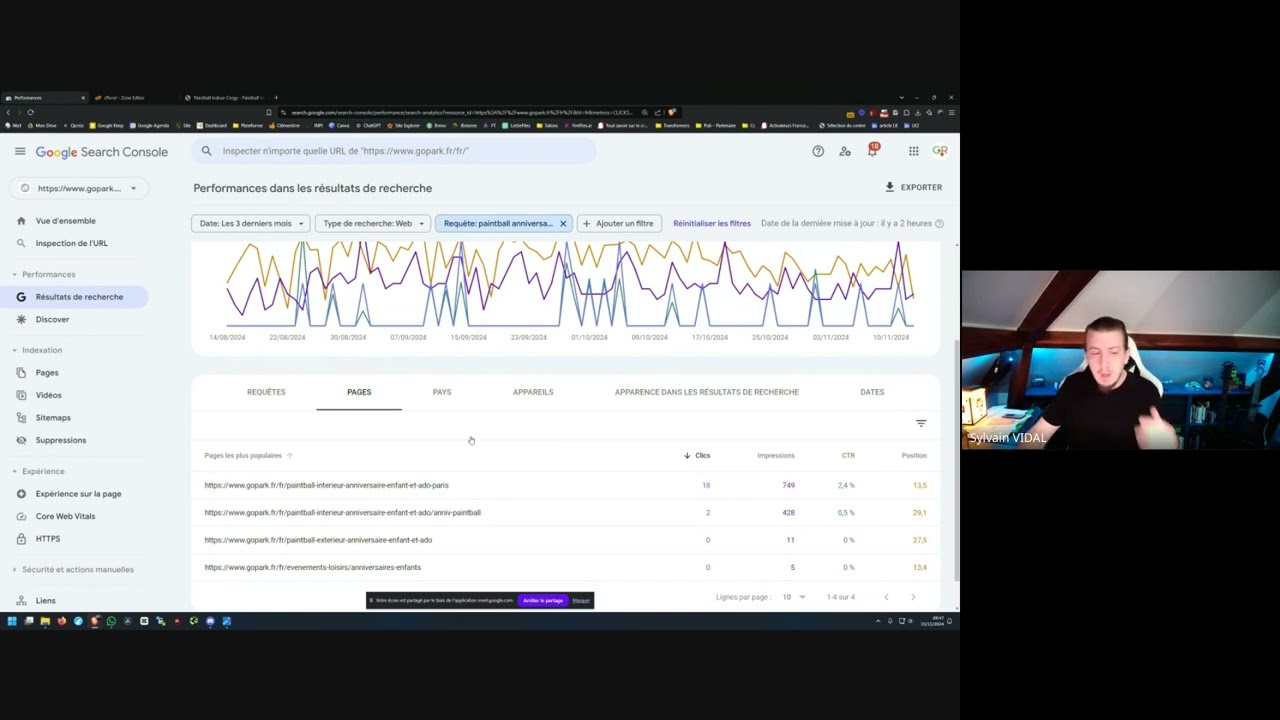Image resolution: width=1280 pixels, height=720 pixels.
Task: Click the table filter rows icon
Action: tap(921, 424)
